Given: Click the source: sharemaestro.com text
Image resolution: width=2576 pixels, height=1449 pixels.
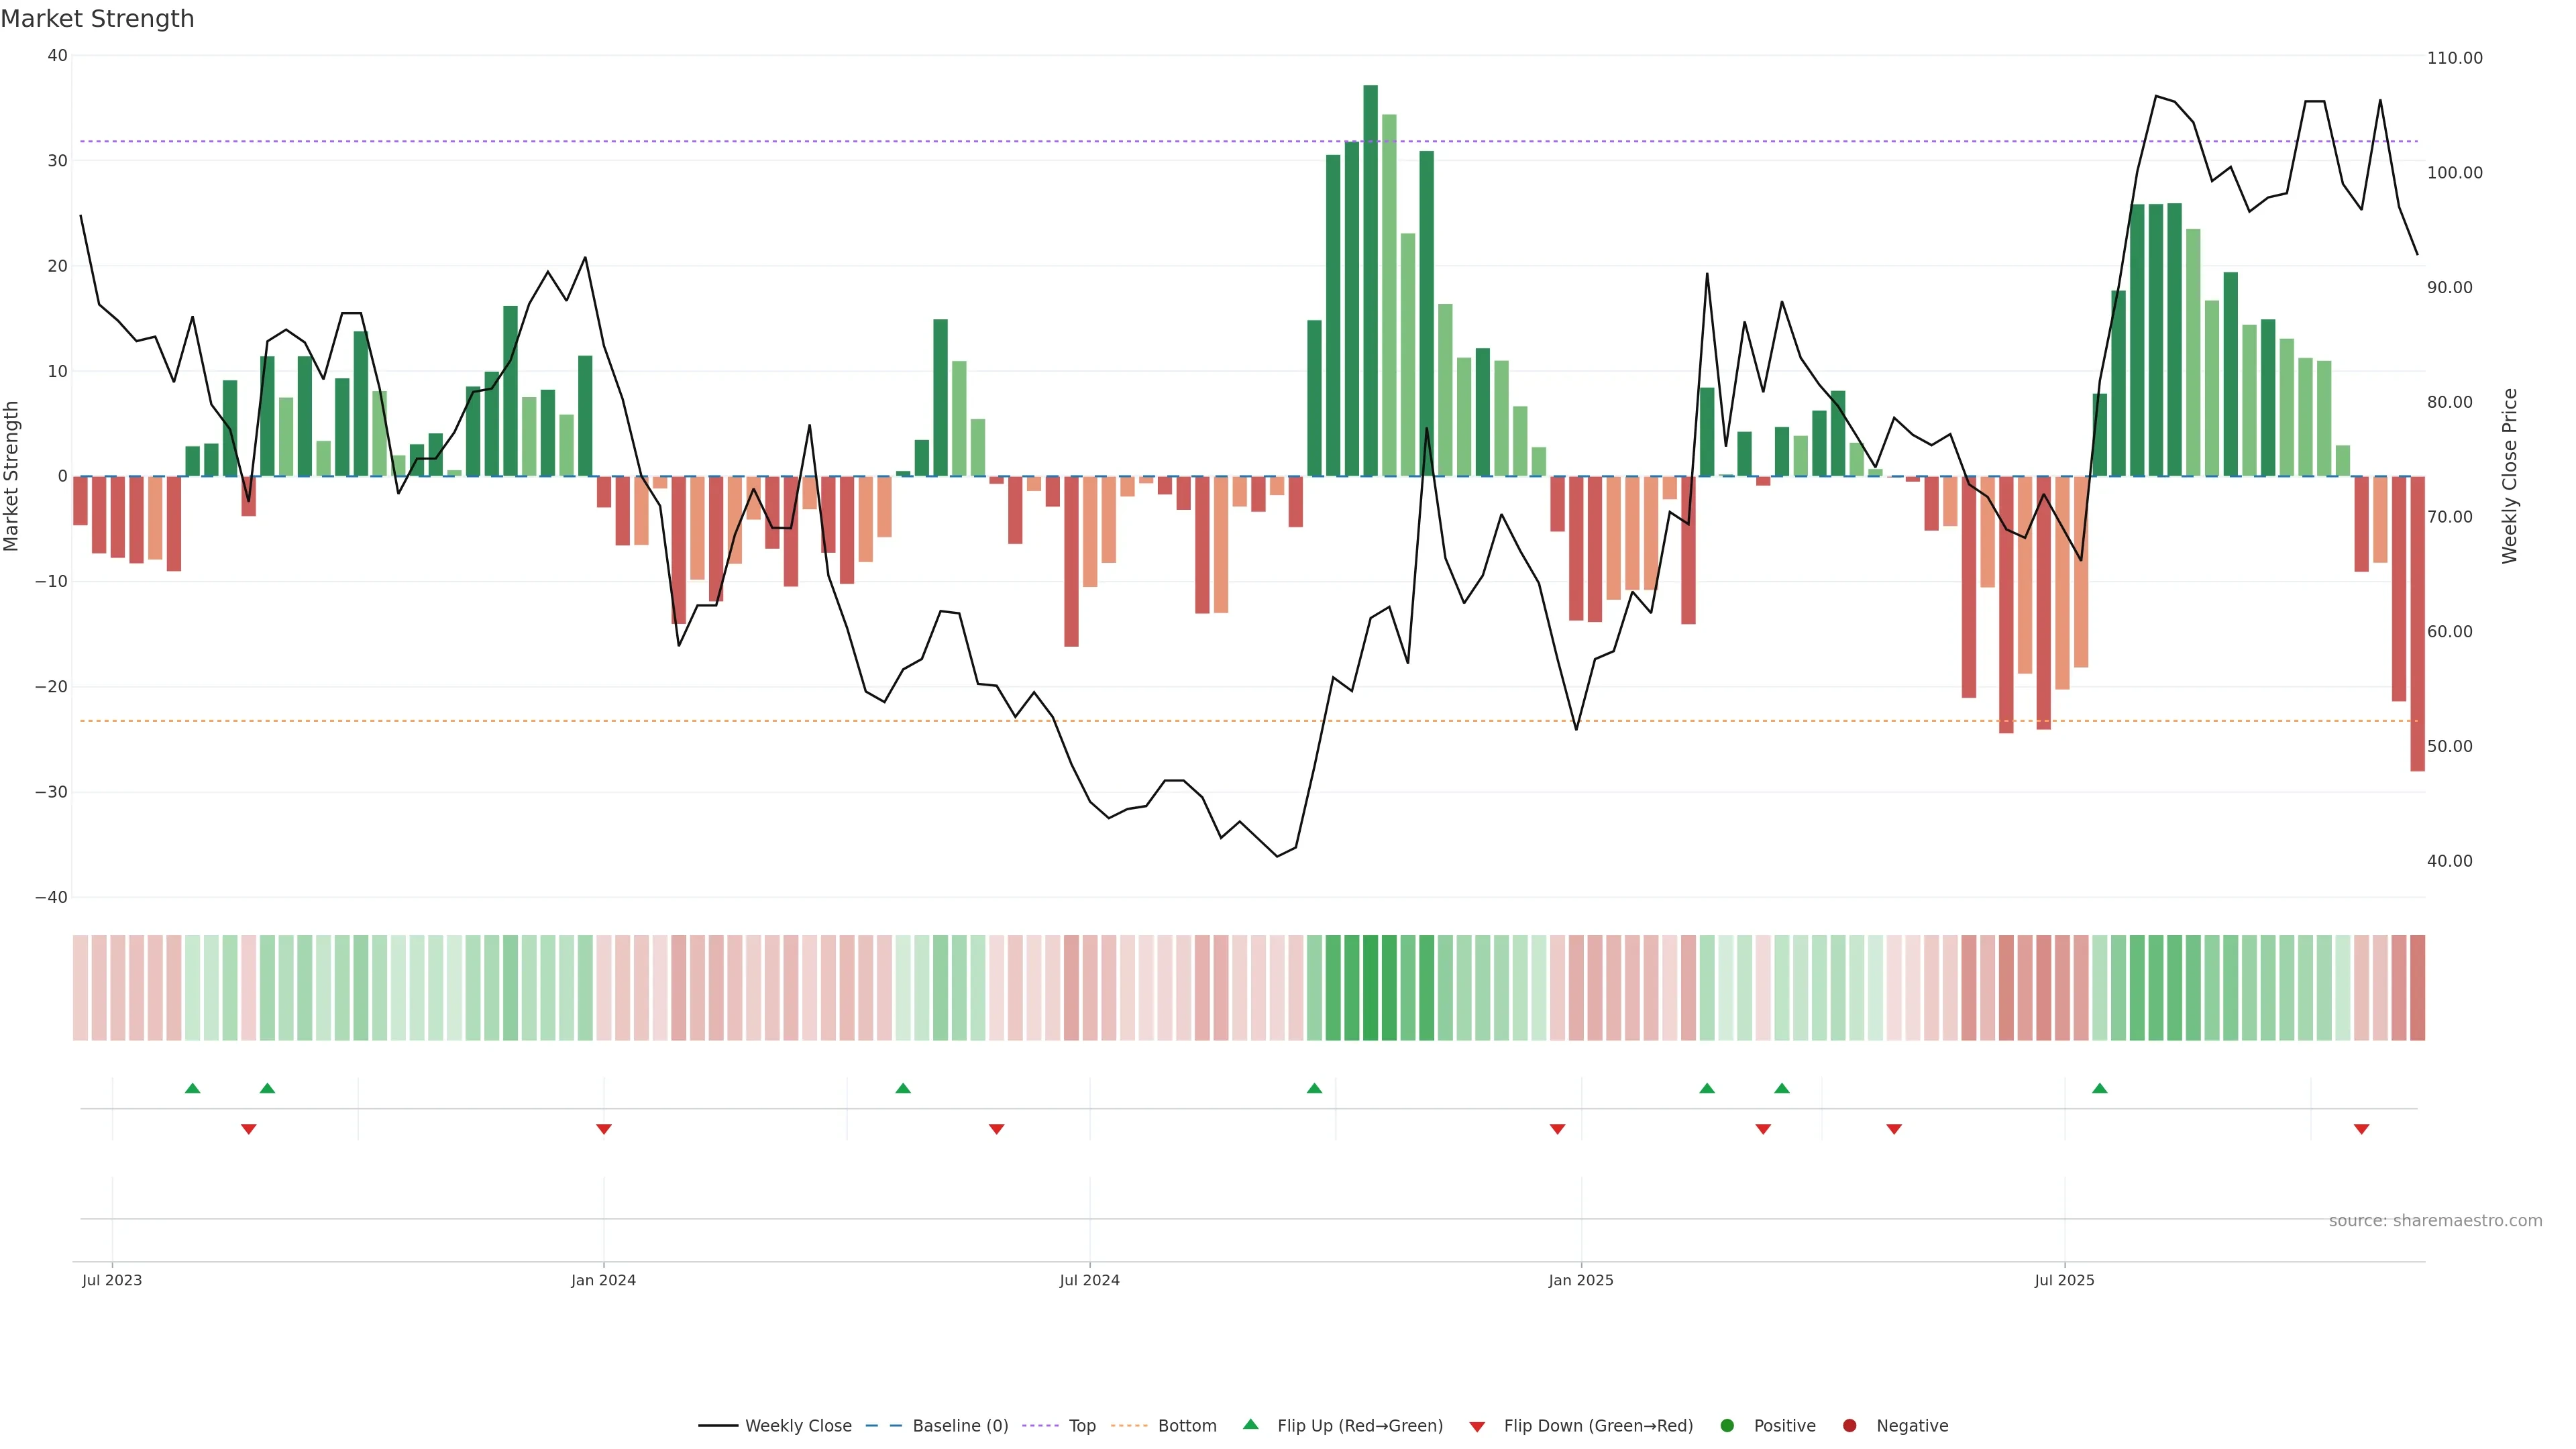Looking at the screenshot, I should pyautogui.click(x=2435, y=1220).
